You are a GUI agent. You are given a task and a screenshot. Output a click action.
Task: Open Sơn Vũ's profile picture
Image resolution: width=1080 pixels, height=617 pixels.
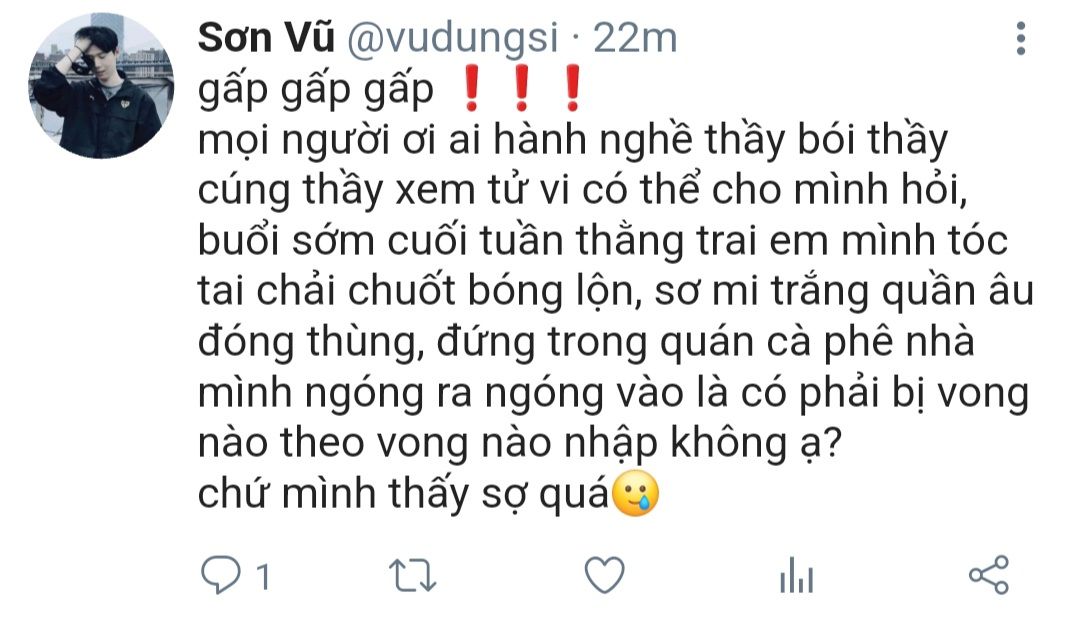click(101, 86)
